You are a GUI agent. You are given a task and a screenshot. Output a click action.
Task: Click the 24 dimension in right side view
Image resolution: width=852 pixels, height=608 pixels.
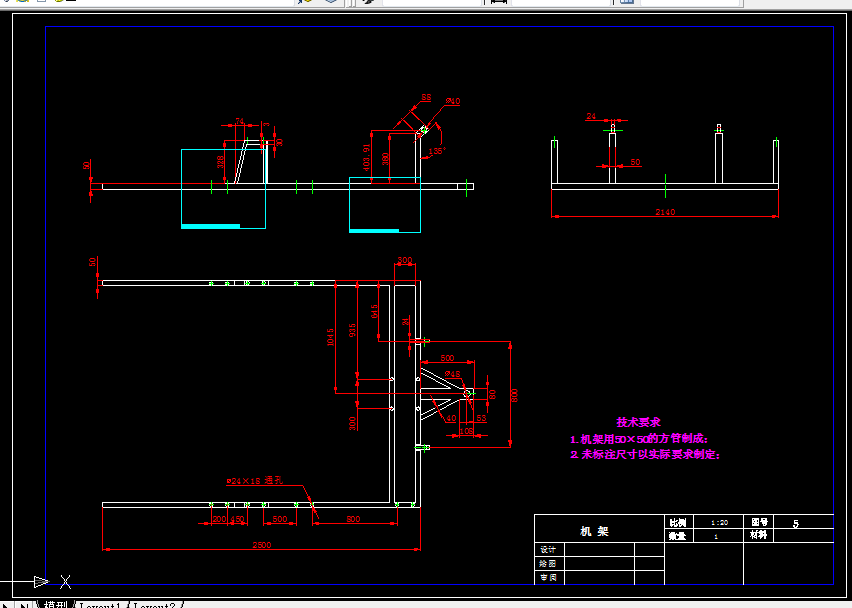click(591, 116)
